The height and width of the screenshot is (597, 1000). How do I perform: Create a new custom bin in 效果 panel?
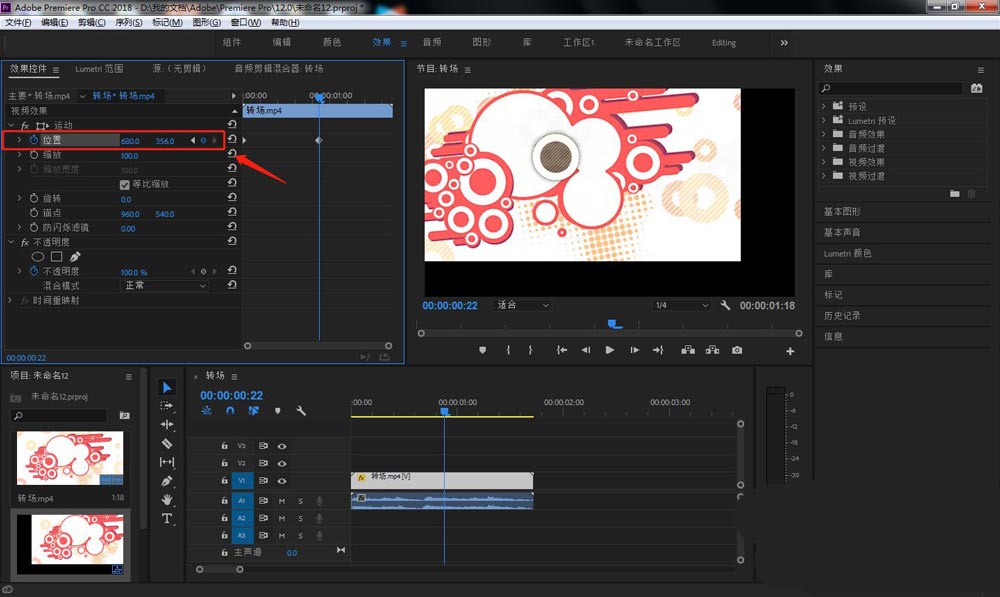pos(955,193)
